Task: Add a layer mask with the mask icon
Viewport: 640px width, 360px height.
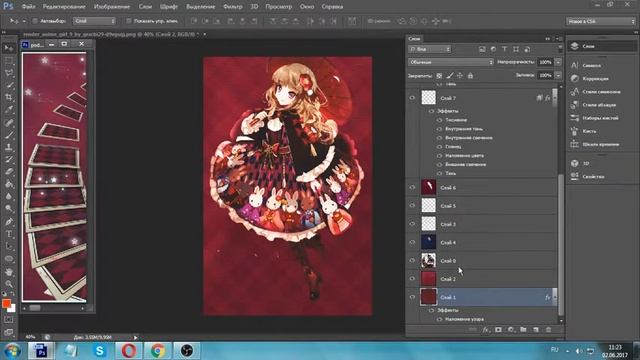Action: [x=498, y=330]
